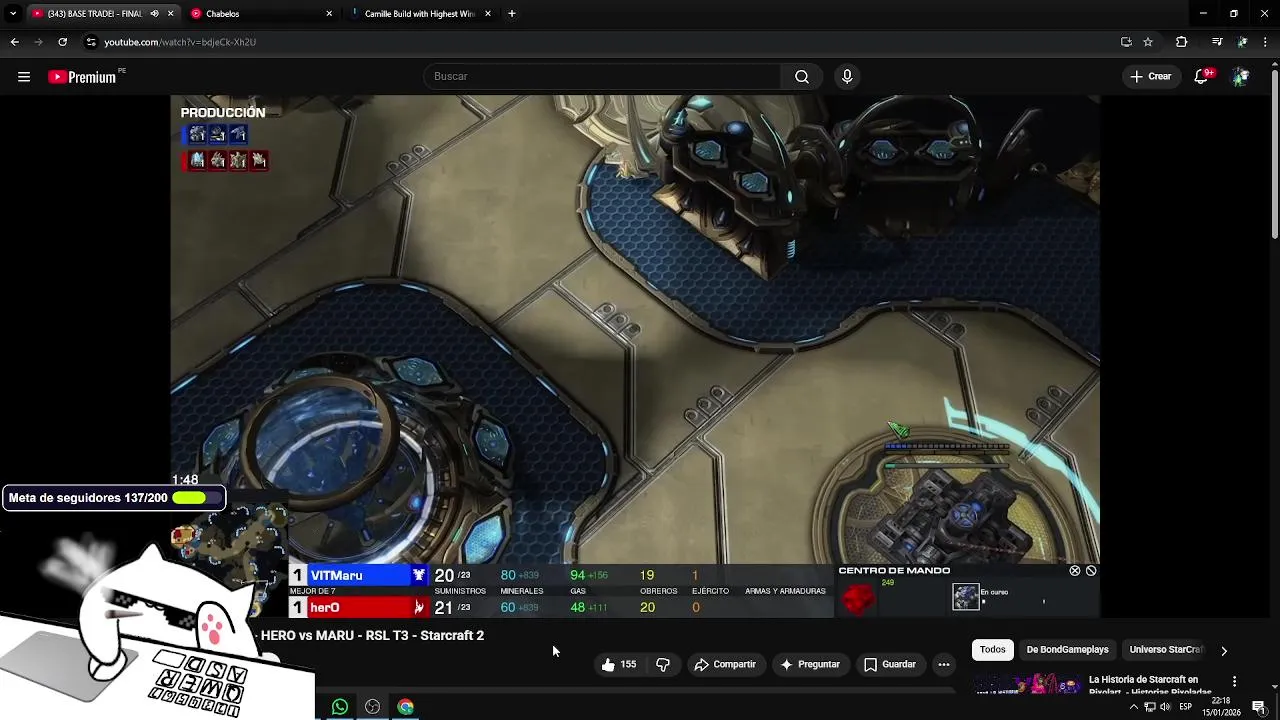Dislike the video with thumbs down
Viewport: 1280px width, 720px height.
click(x=663, y=664)
